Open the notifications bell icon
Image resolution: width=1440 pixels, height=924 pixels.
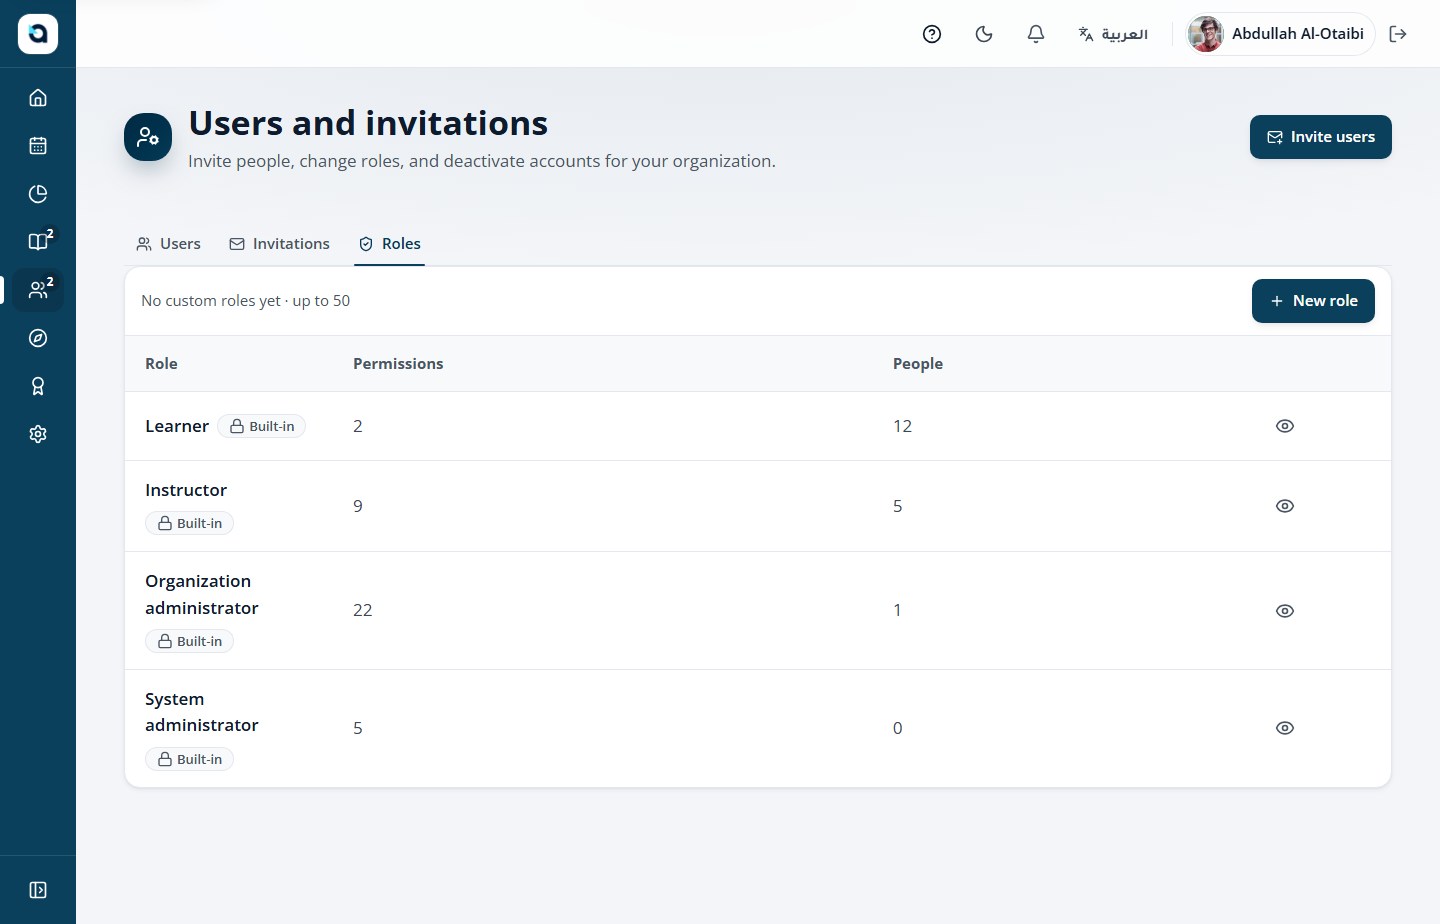pos(1036,34)
